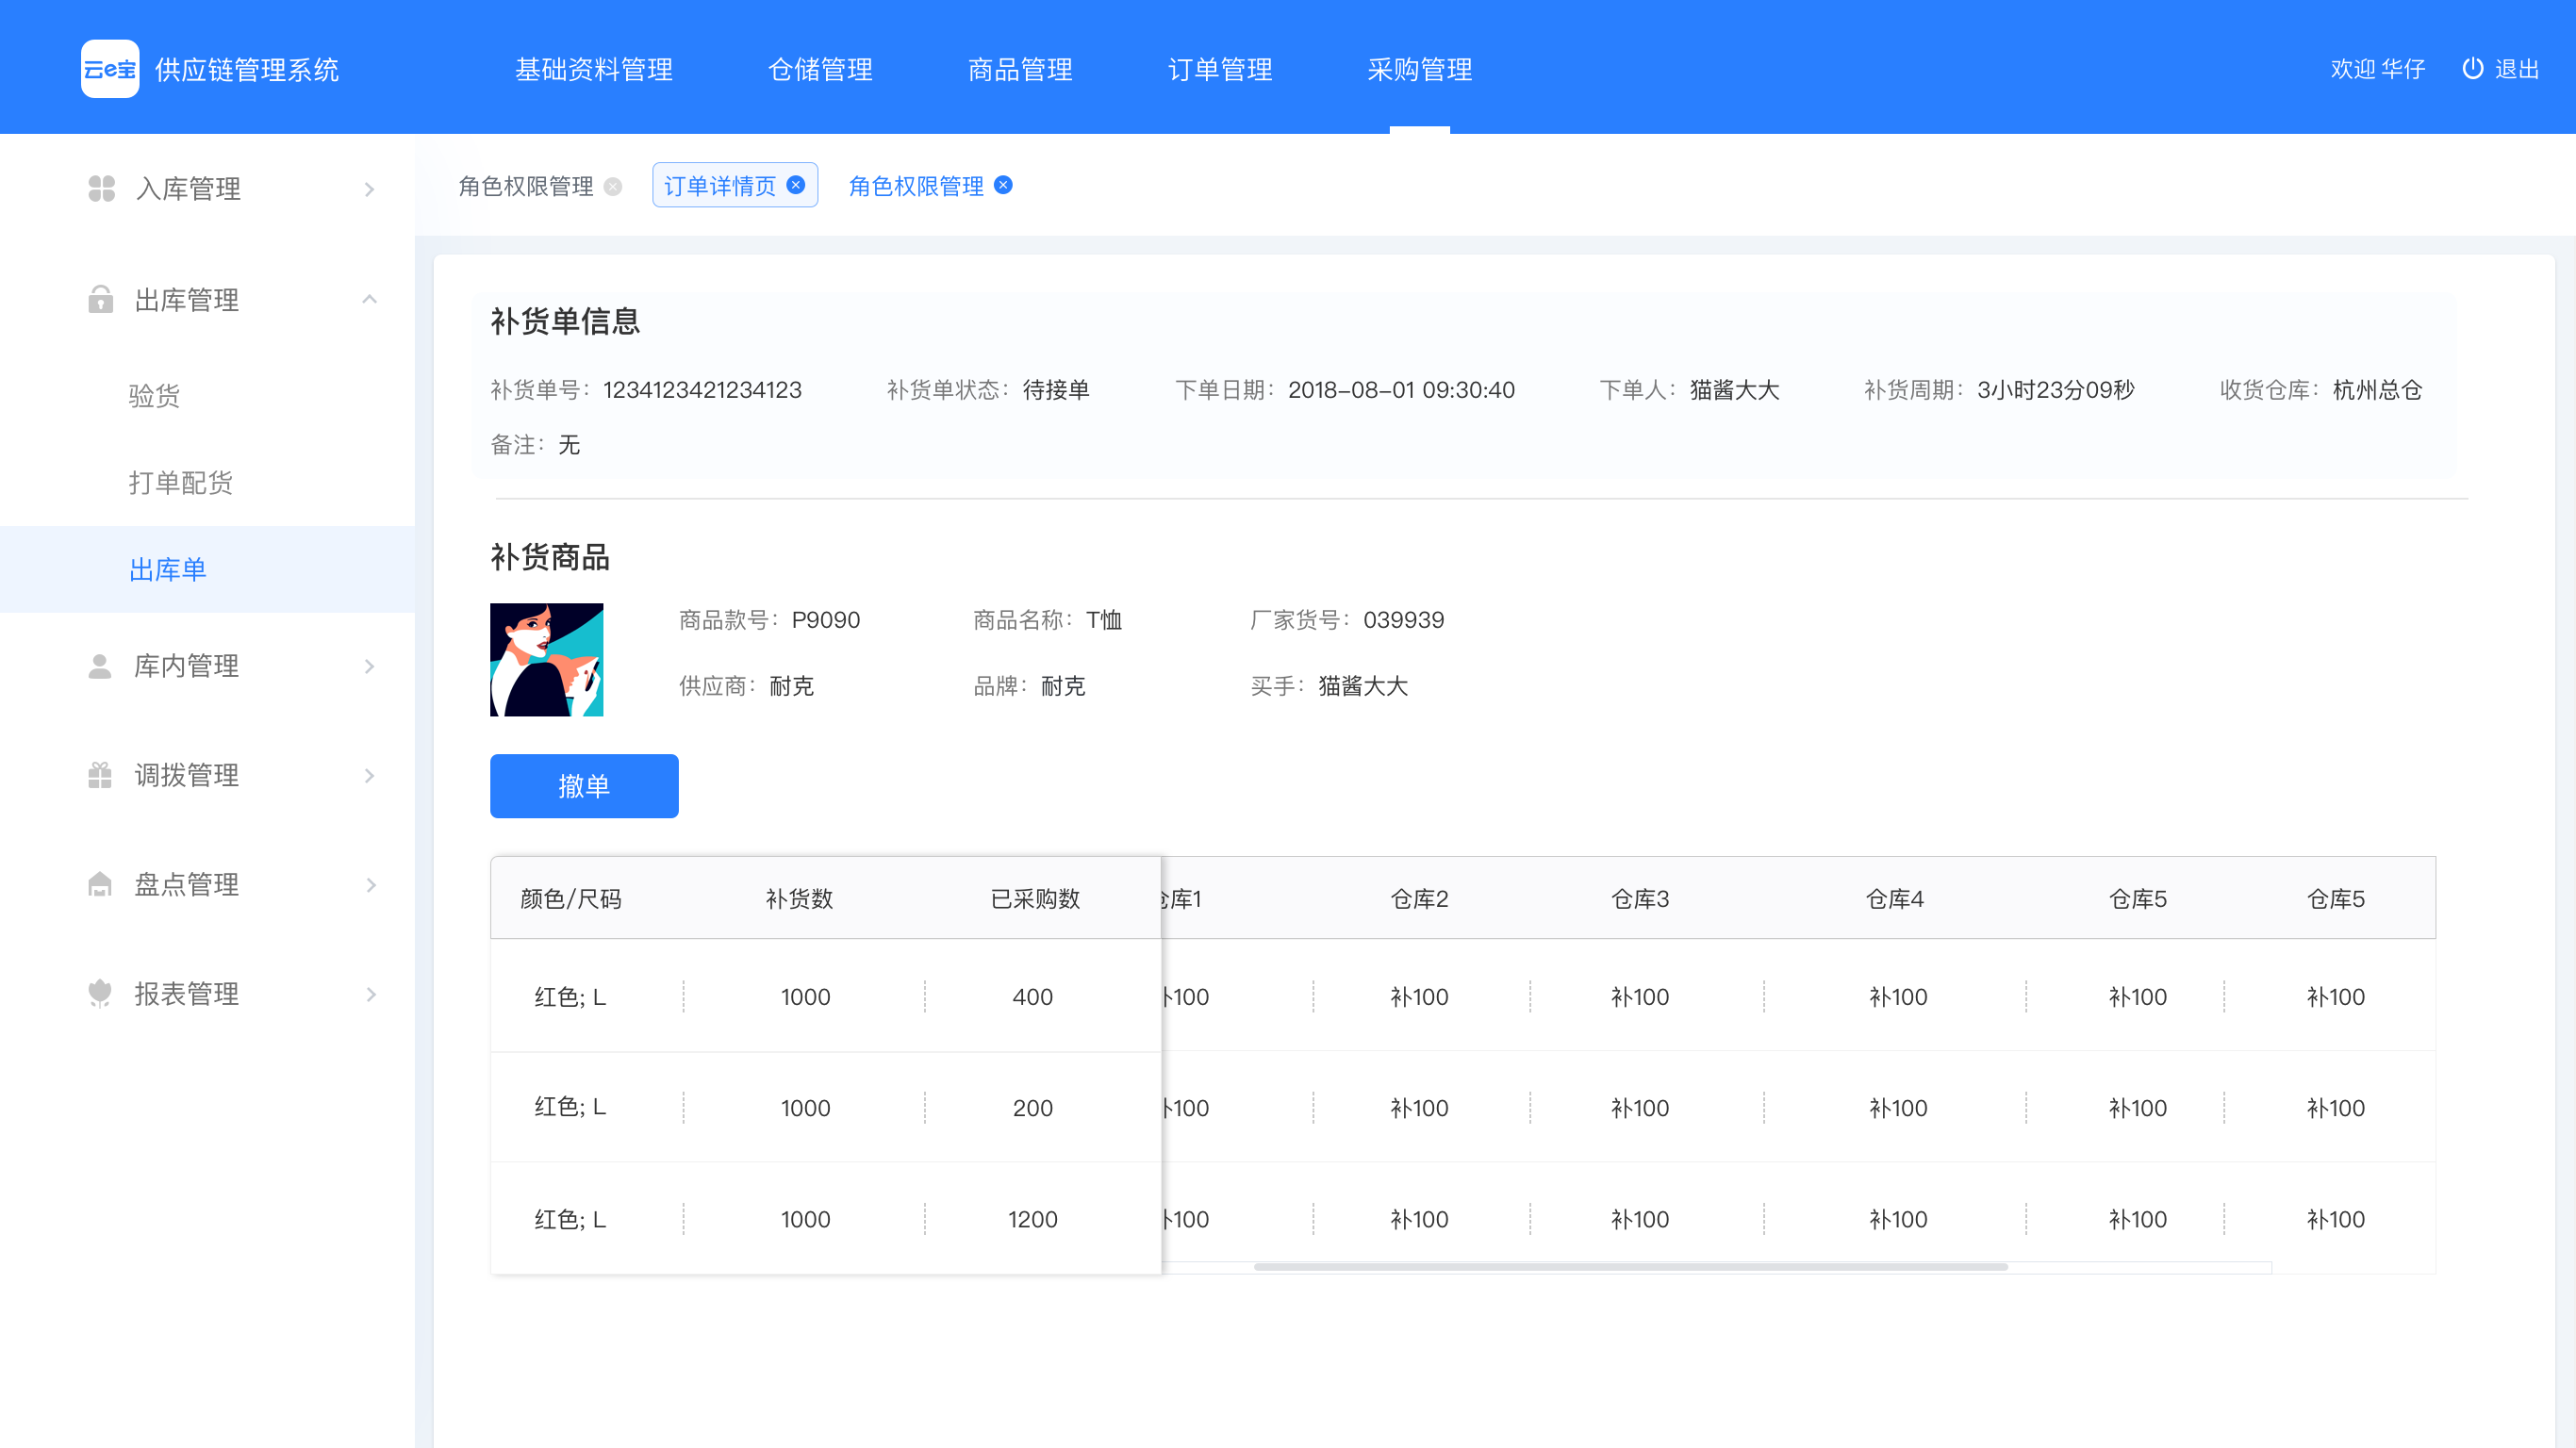Screen dimensions: 2576x1448
Task: Click the 颜色/尺码 column header
Action: click(x=571, y=899)
